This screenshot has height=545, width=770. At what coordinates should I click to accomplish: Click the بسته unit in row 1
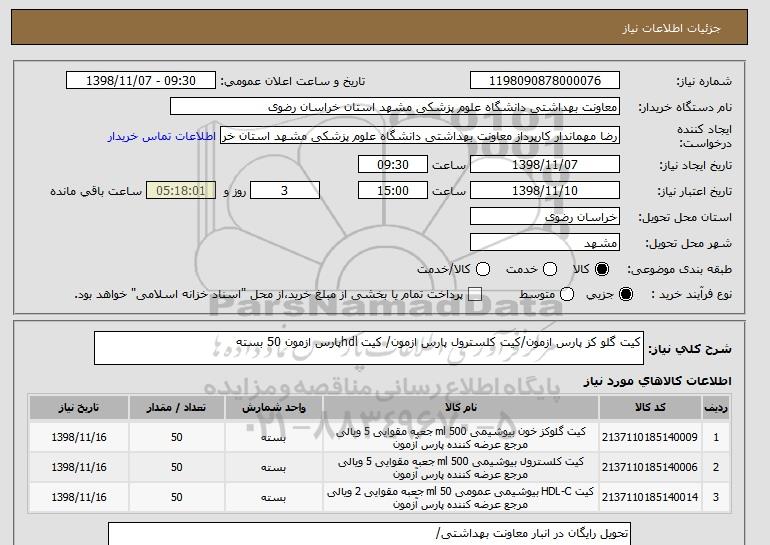(x=274, y=437)
